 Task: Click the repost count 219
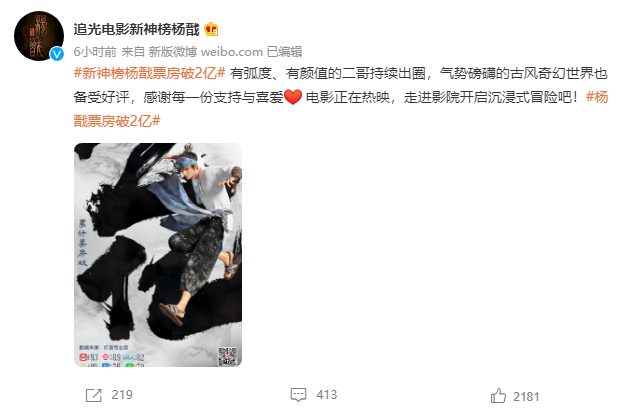pyautogui.click(x=122, y=395)
